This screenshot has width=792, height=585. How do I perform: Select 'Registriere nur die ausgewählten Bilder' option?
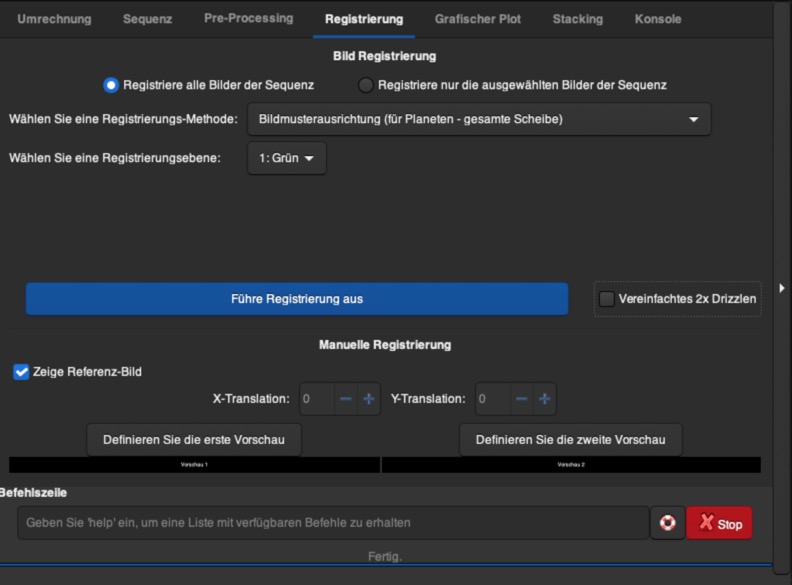366,85
